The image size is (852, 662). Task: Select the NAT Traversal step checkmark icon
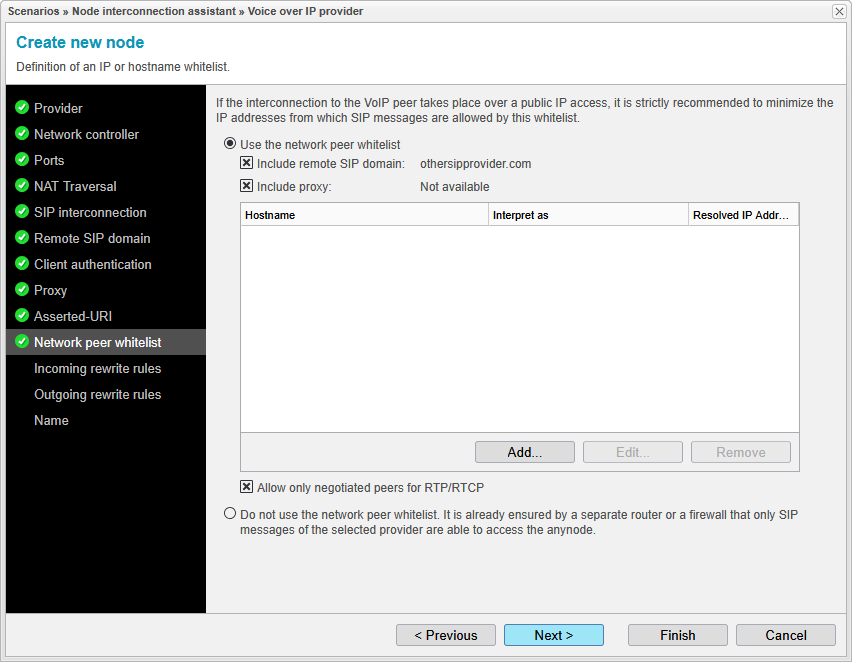click(21, 186)
